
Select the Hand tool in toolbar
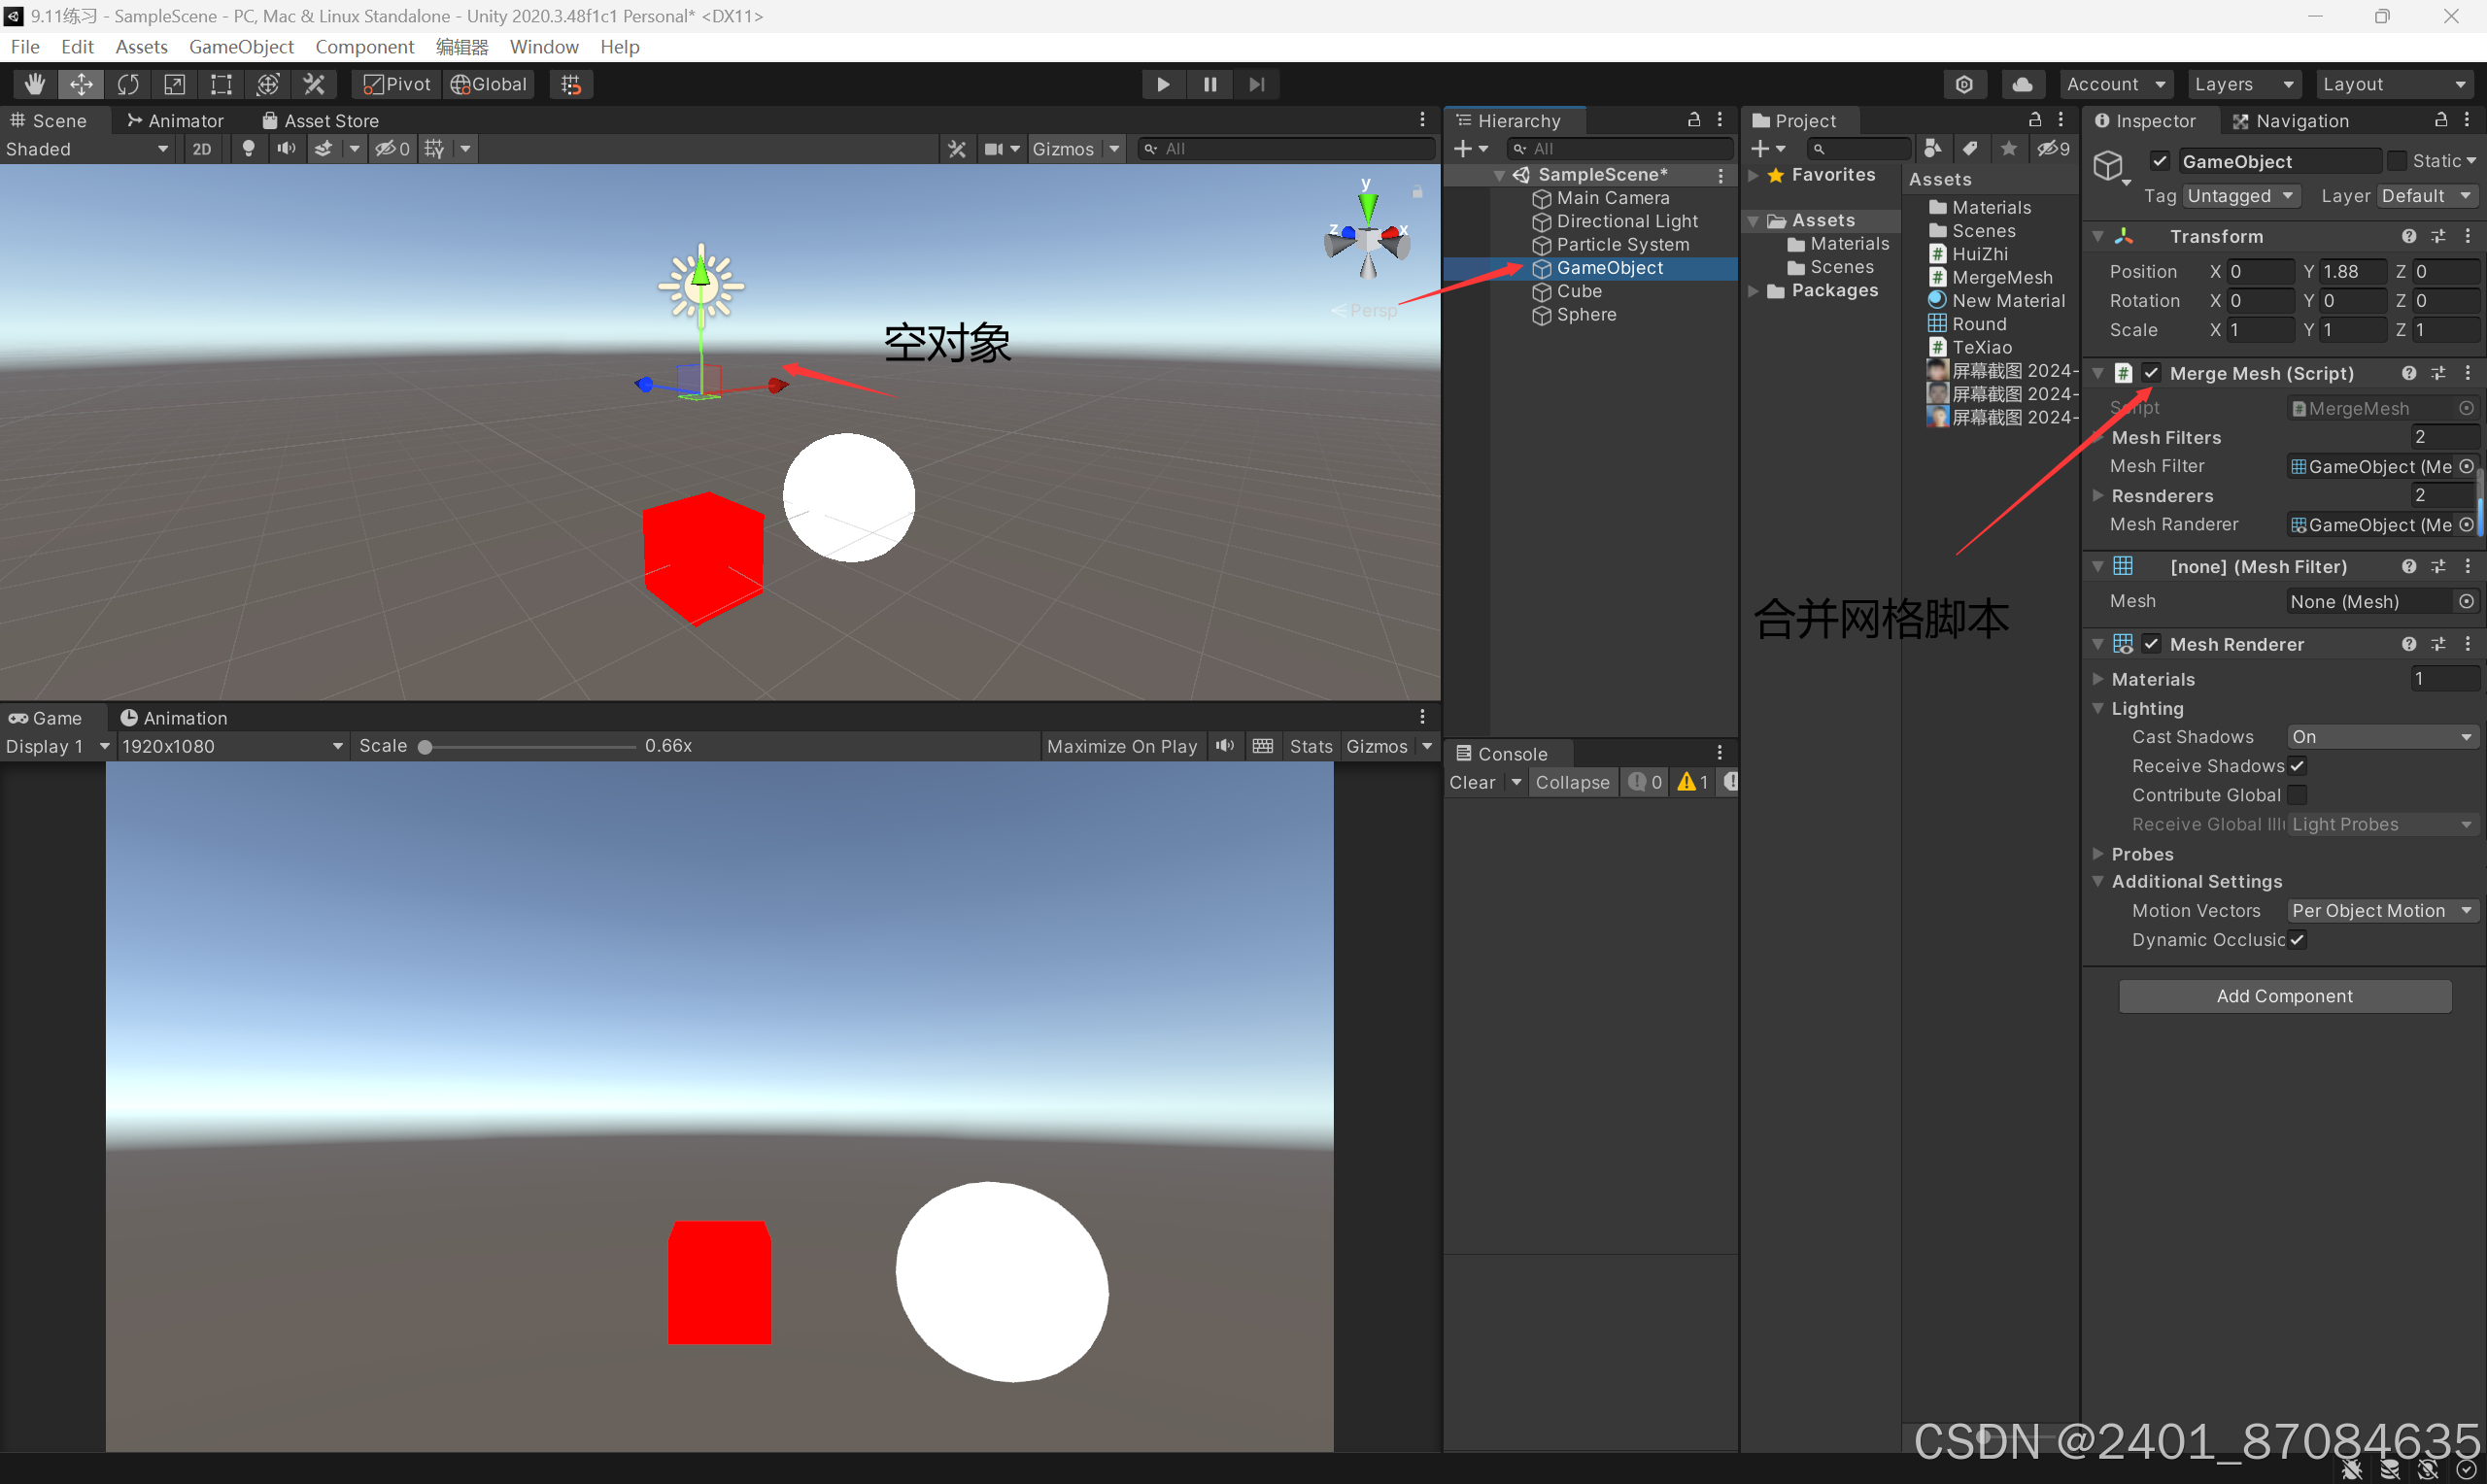(x=34, y=84)
